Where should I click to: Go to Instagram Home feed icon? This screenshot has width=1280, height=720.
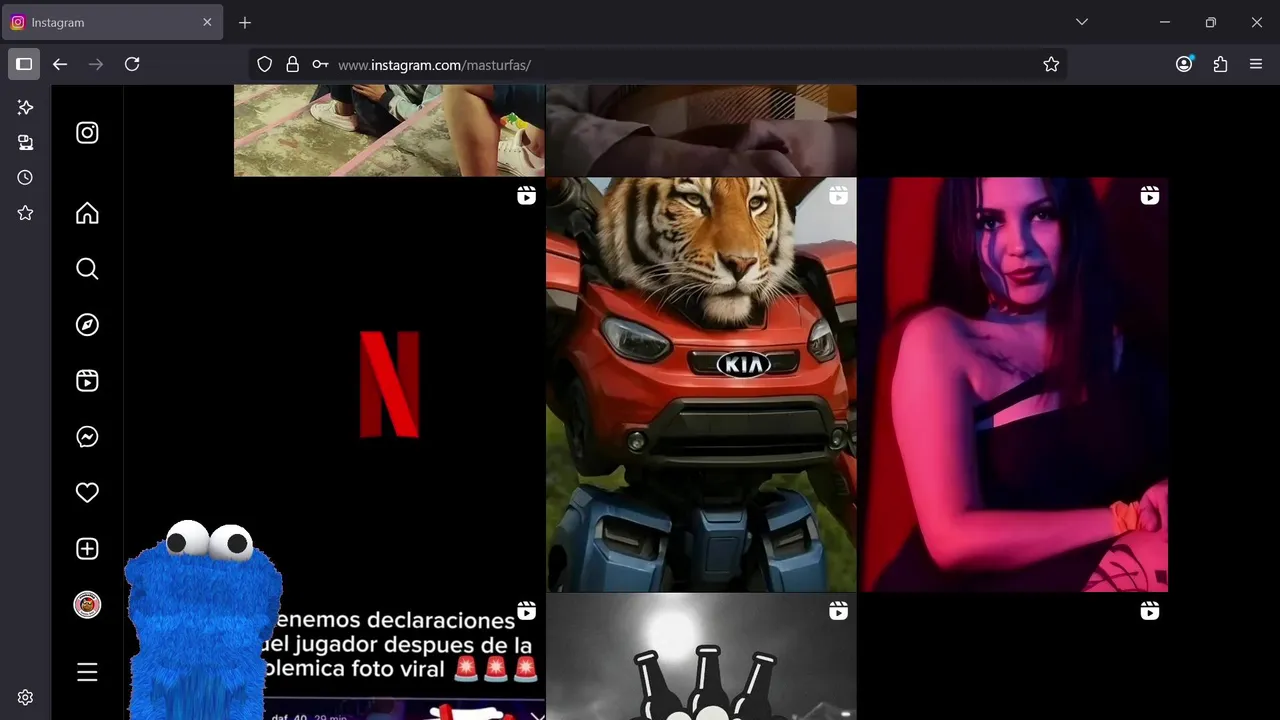tap(87, 213)
